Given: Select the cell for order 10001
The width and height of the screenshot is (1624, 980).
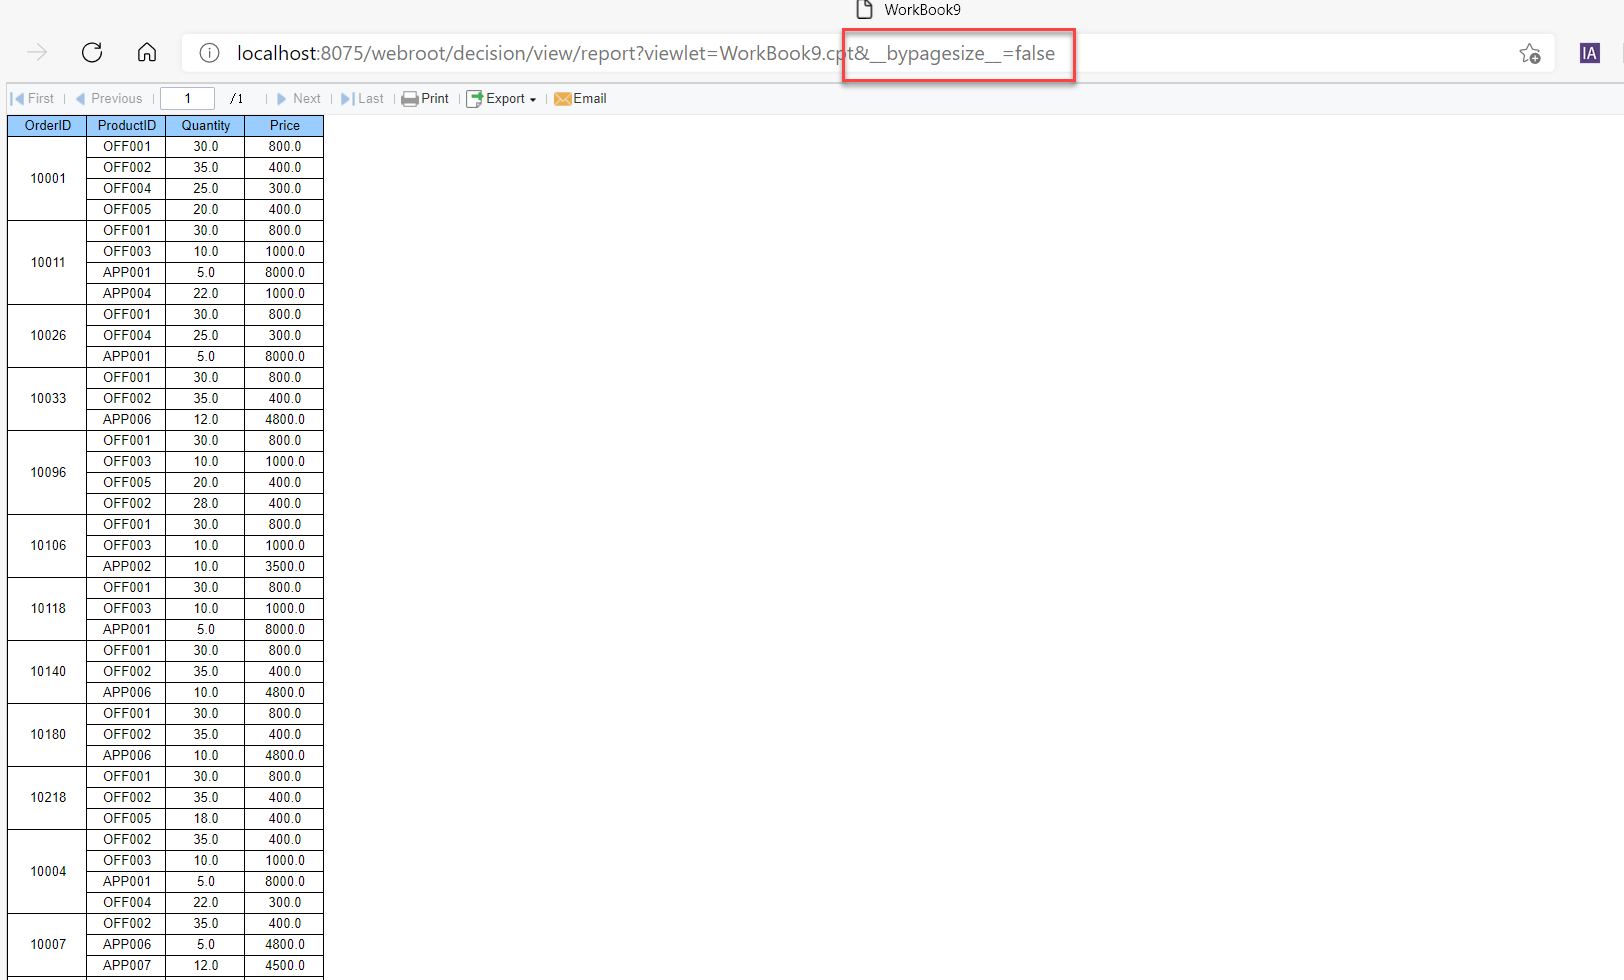Looking at the screenshot, I should pyautogui.click(x=46, y=178).
